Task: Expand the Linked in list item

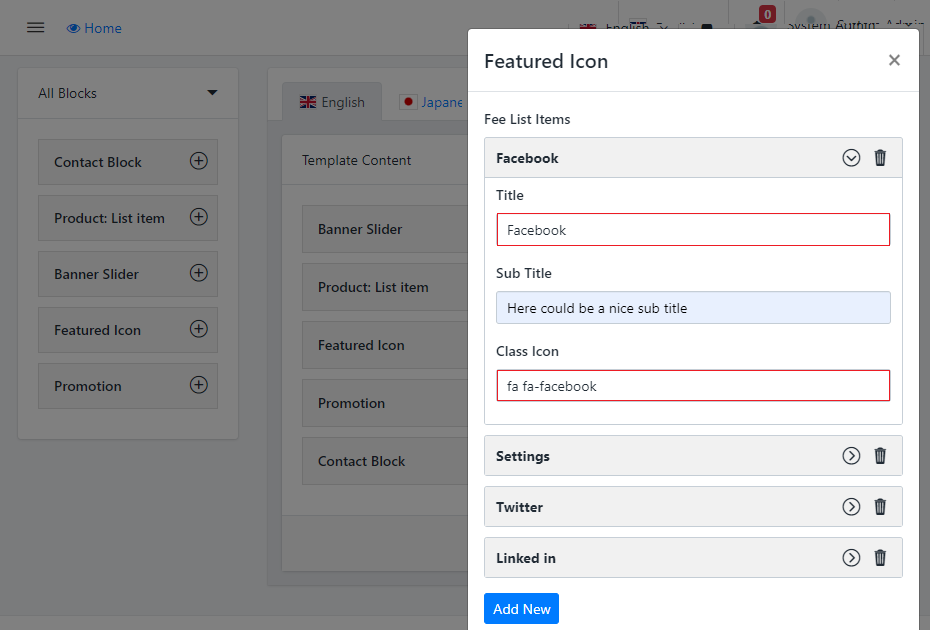Action: (x=851, y=558)
